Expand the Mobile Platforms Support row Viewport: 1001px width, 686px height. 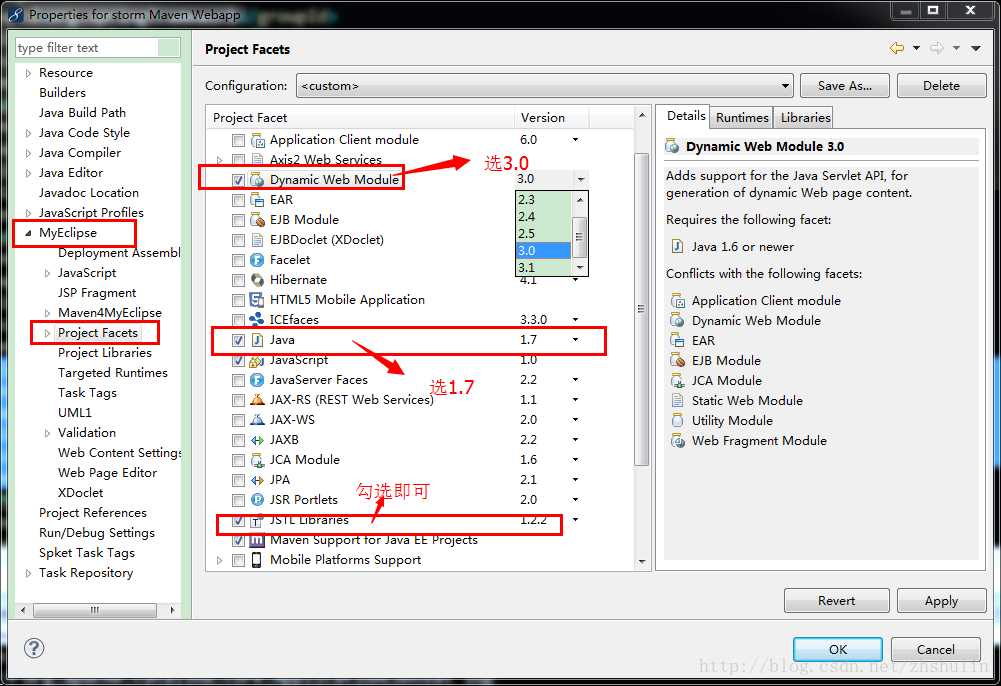click(219, 560)
